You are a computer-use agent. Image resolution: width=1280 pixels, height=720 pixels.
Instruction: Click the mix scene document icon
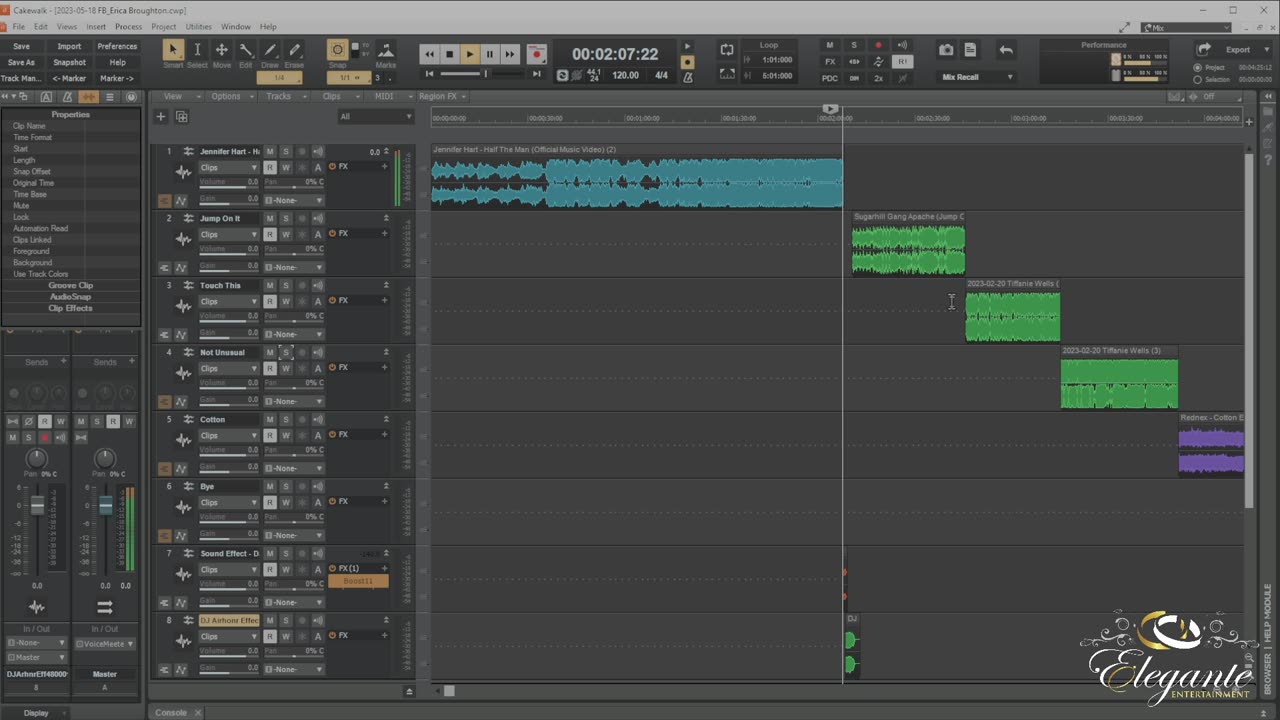[970, 50]
